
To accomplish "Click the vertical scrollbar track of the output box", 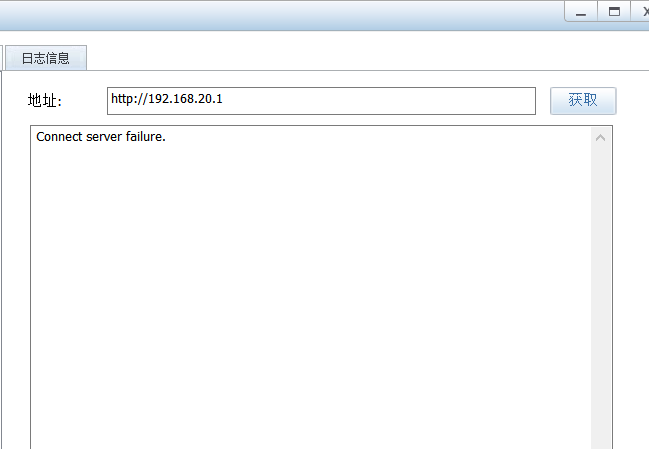I will pos(601,290).
